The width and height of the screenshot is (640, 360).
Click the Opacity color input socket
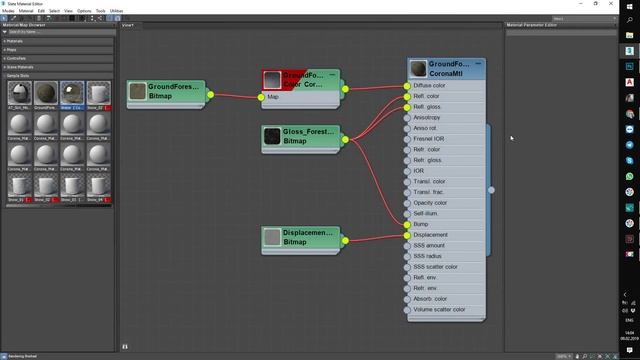[407, 203]
